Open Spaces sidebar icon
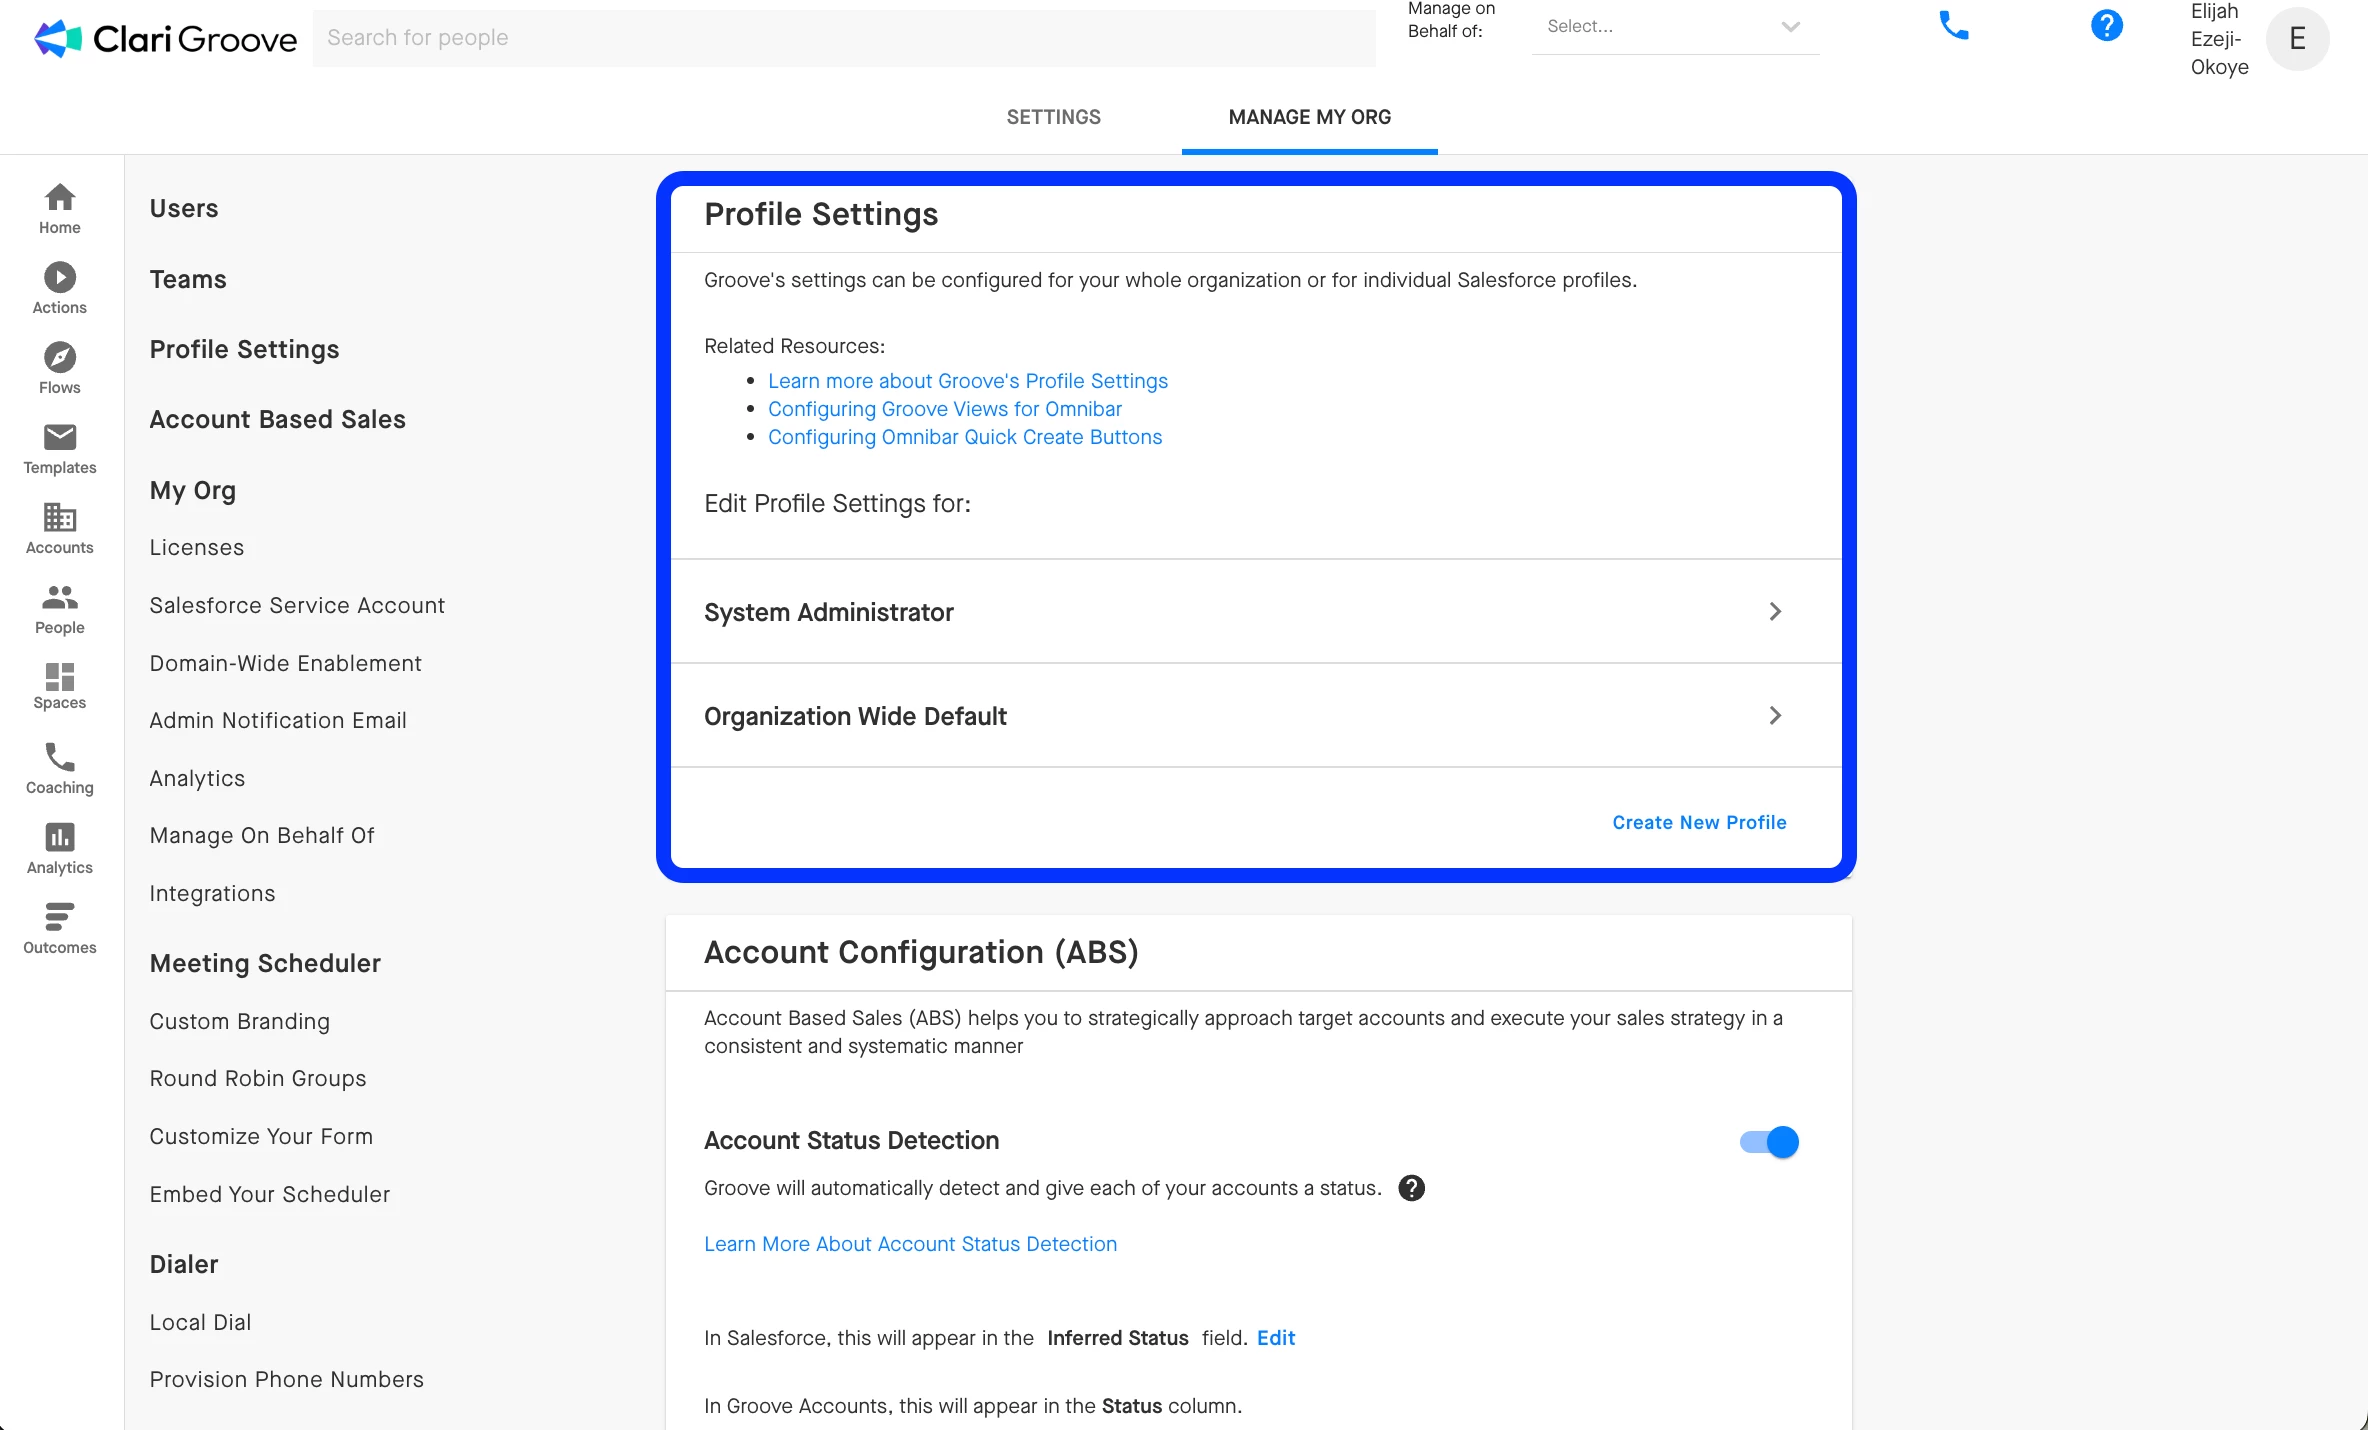 pyautogui.click(x=60, y=686)
